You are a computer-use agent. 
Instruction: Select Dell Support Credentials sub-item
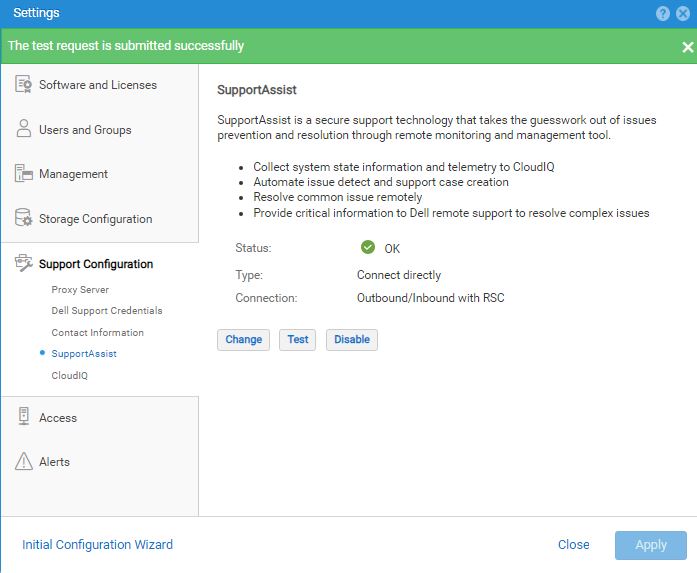(106, 311)
